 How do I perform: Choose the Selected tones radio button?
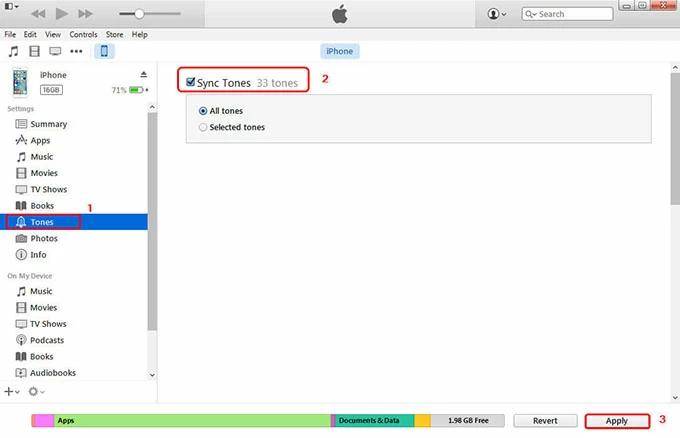click(x=204, y=127)
